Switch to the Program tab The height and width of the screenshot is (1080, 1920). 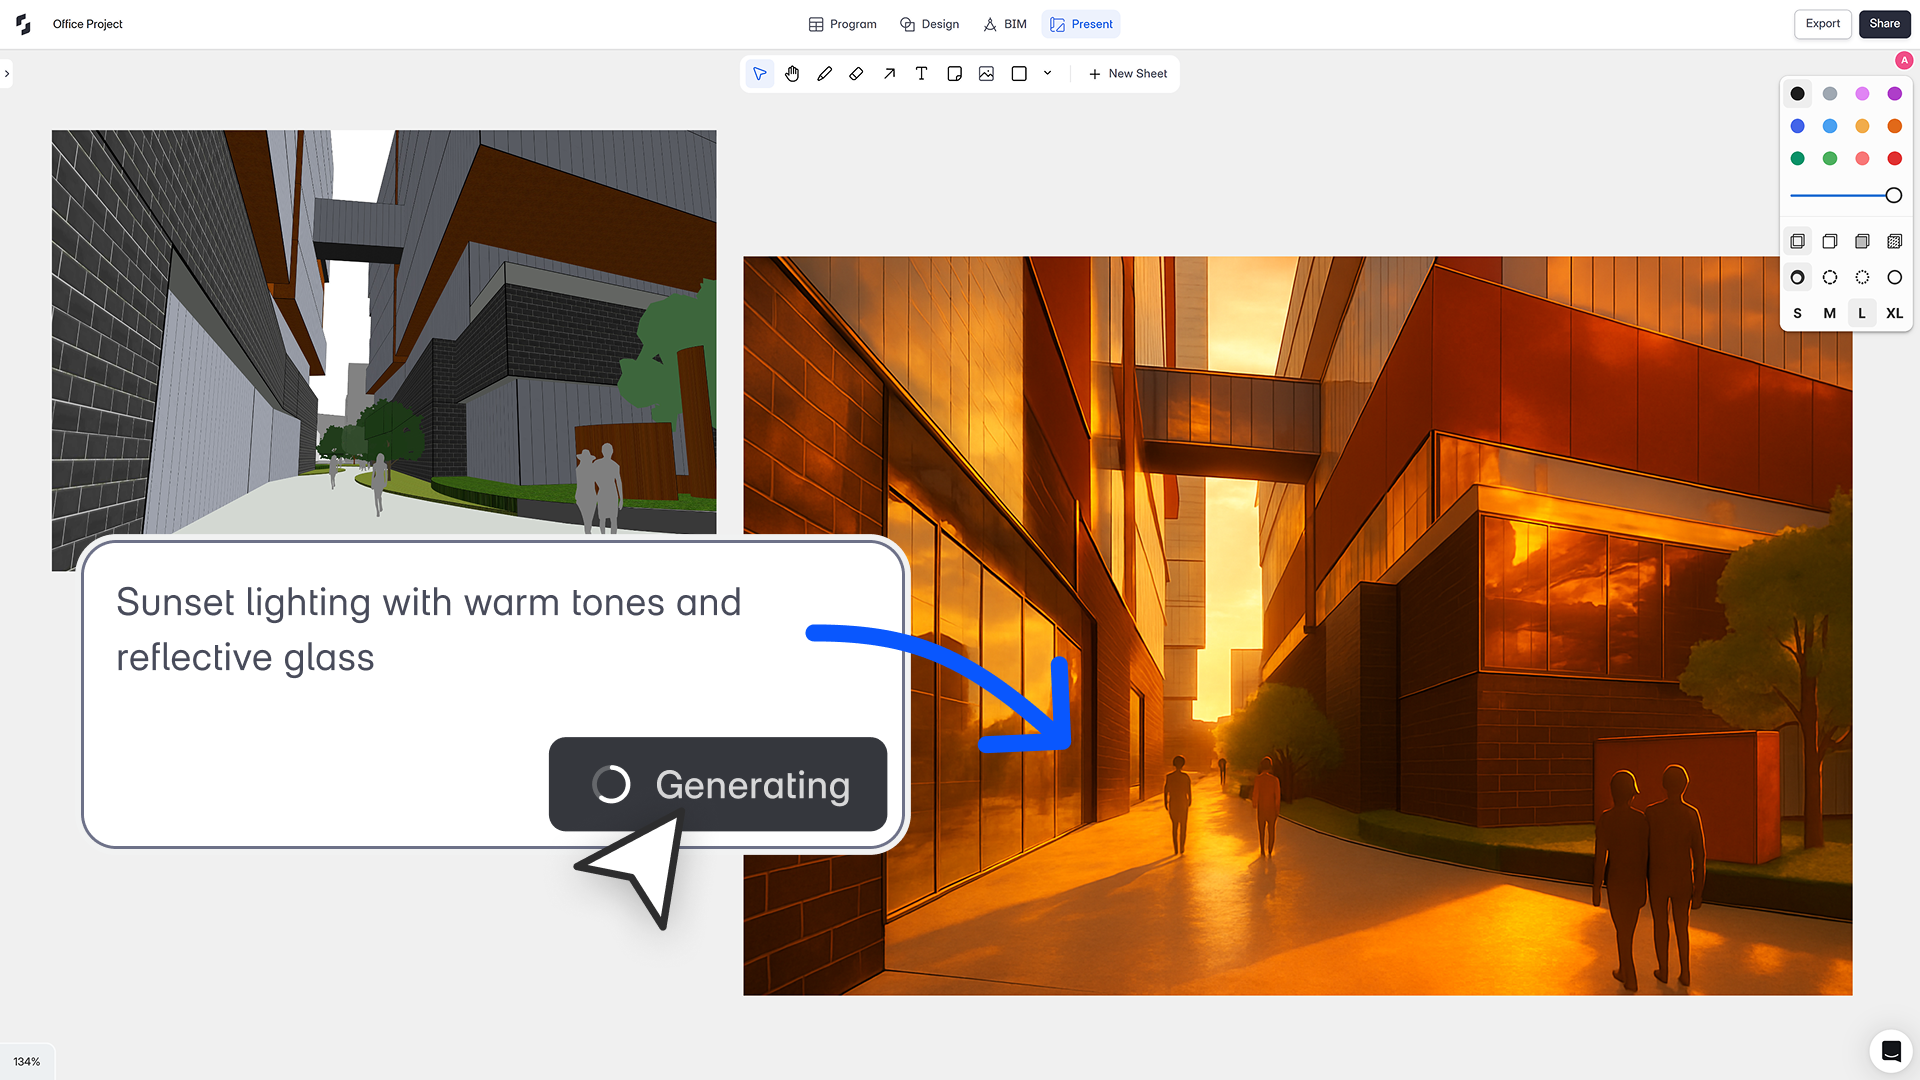842,24
